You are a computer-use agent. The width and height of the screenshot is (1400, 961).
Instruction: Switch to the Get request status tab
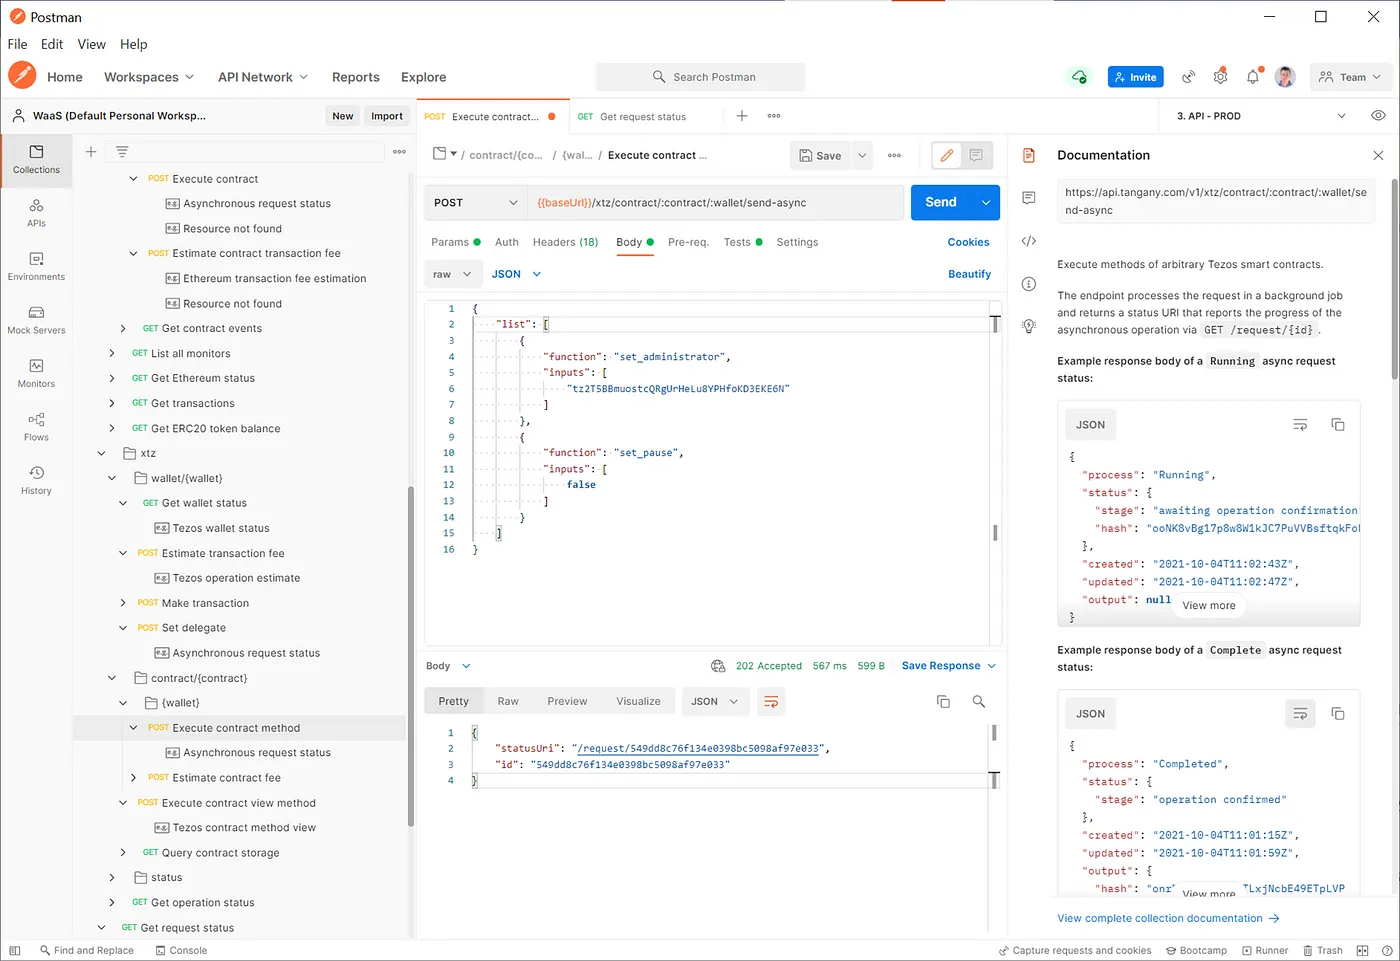coord(644,116)
